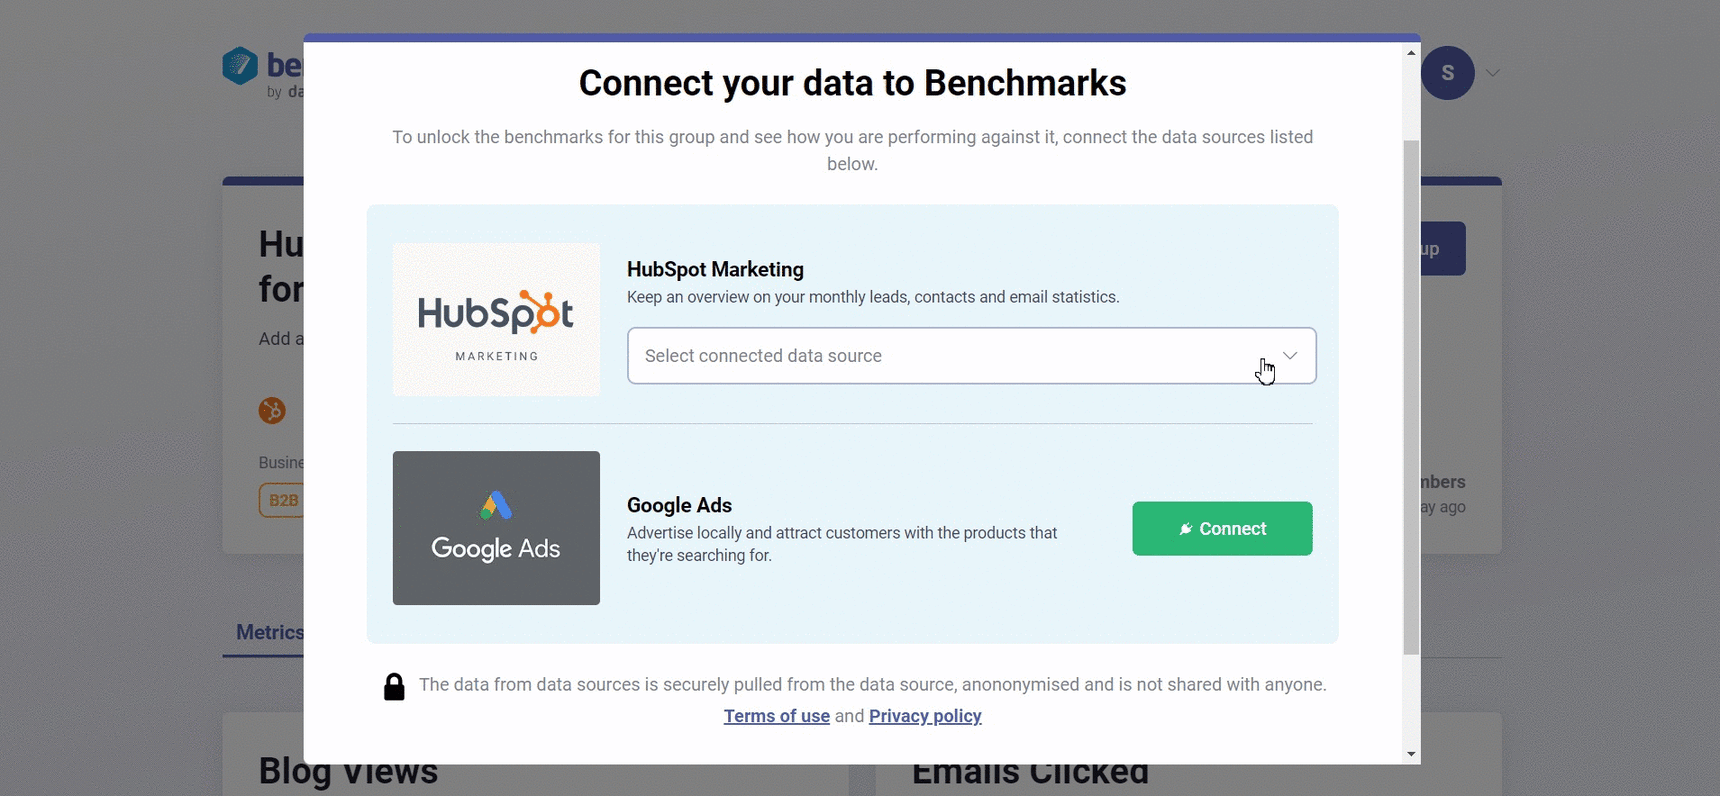Click the orange HubSpot sprocket icon
The width and height of the screenshot is (1720, 796).
pyautogui.click(x=272, y=410)
